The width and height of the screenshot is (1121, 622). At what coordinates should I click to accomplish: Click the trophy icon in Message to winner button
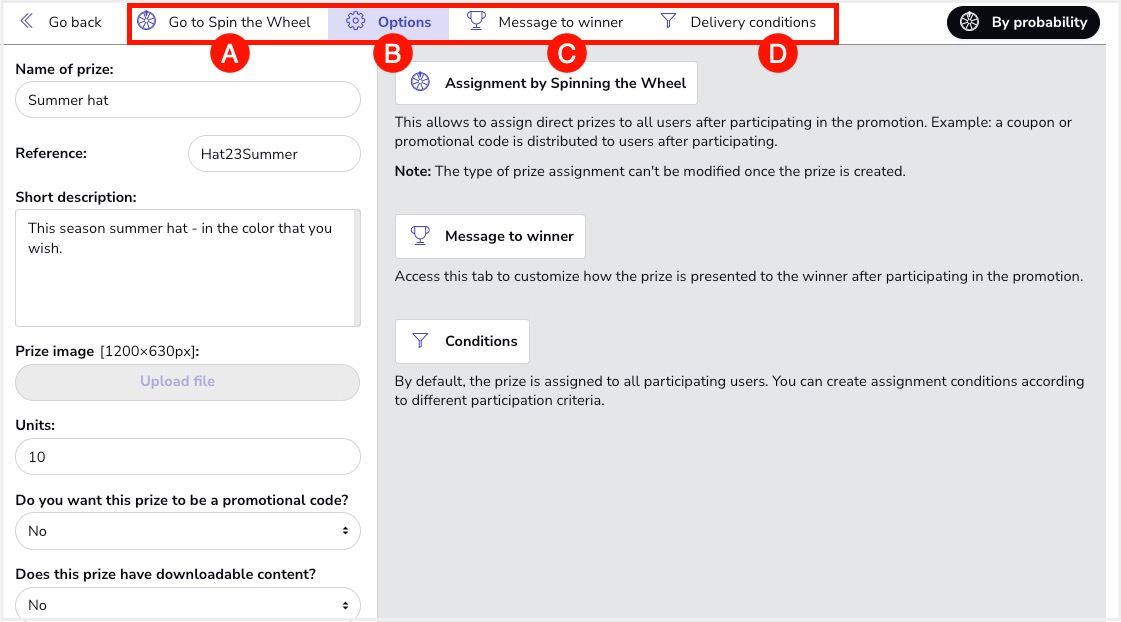pos(421,236)
